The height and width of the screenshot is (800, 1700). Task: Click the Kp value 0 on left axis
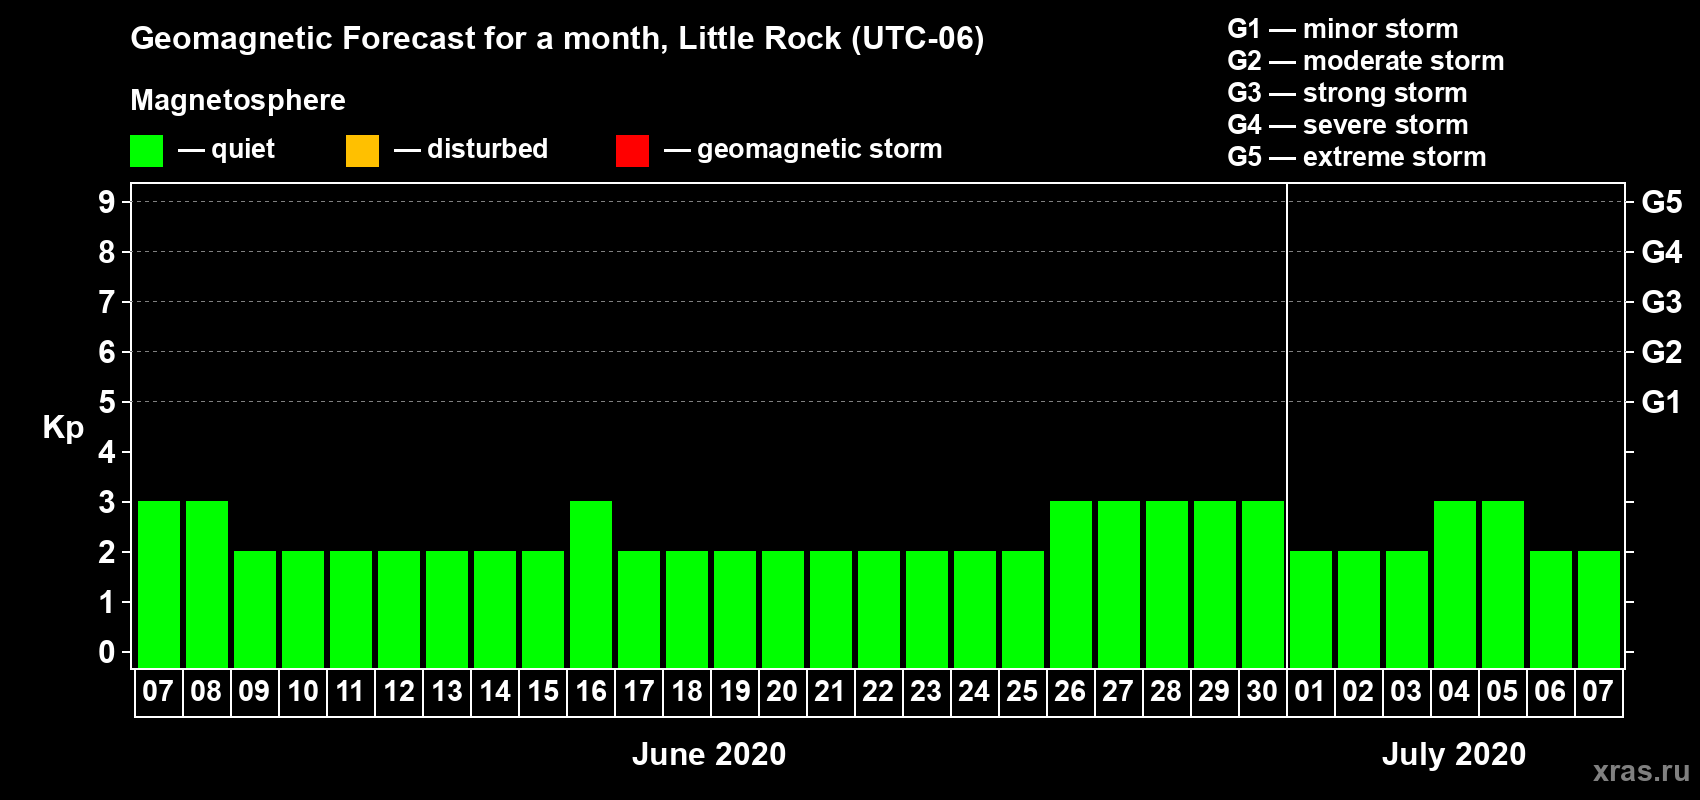[x=107, y=652]
